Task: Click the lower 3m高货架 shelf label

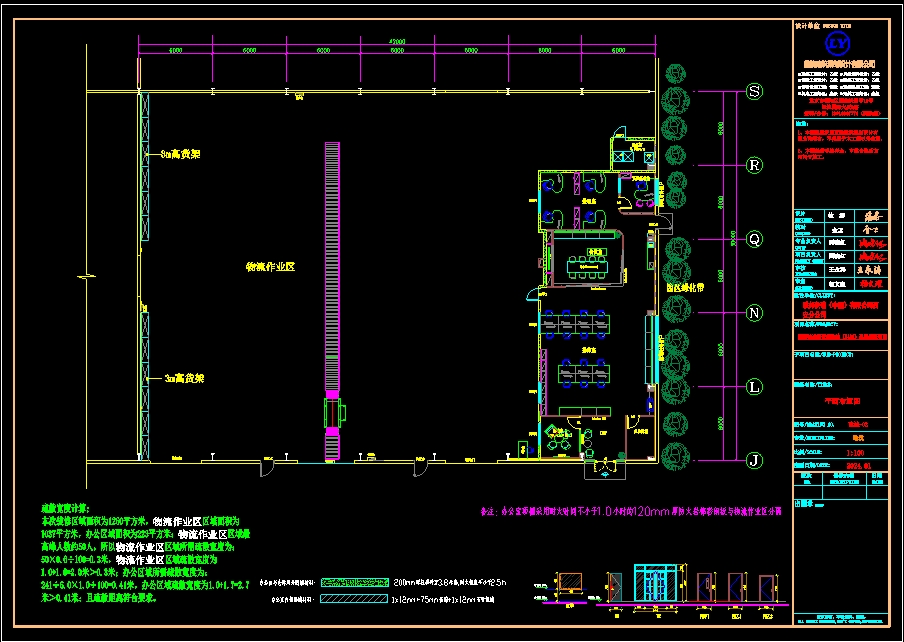Action: tap(184, 379)
